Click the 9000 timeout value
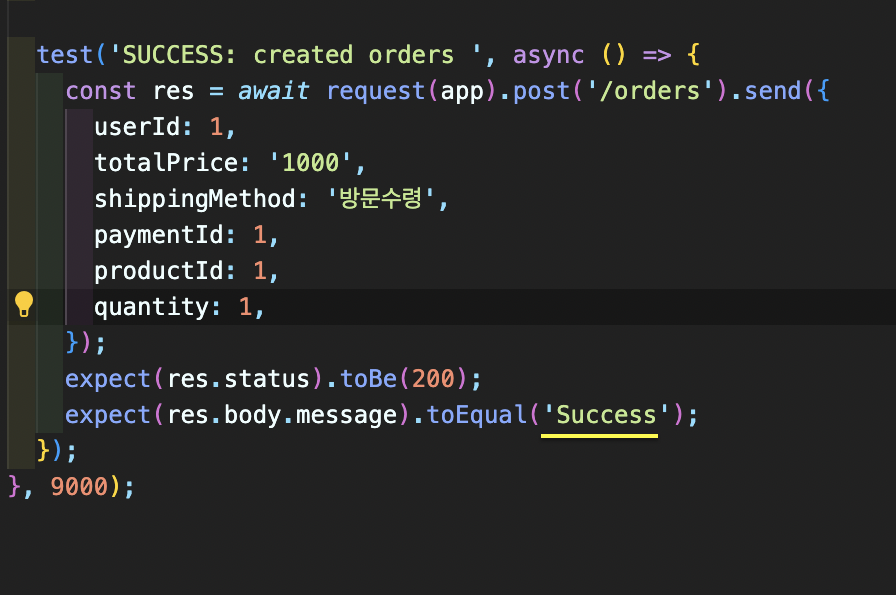Screen dimensions: 896x595 [x=79, y=487]
